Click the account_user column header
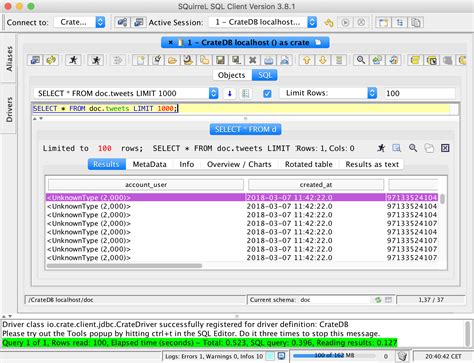 click(146, 185)
